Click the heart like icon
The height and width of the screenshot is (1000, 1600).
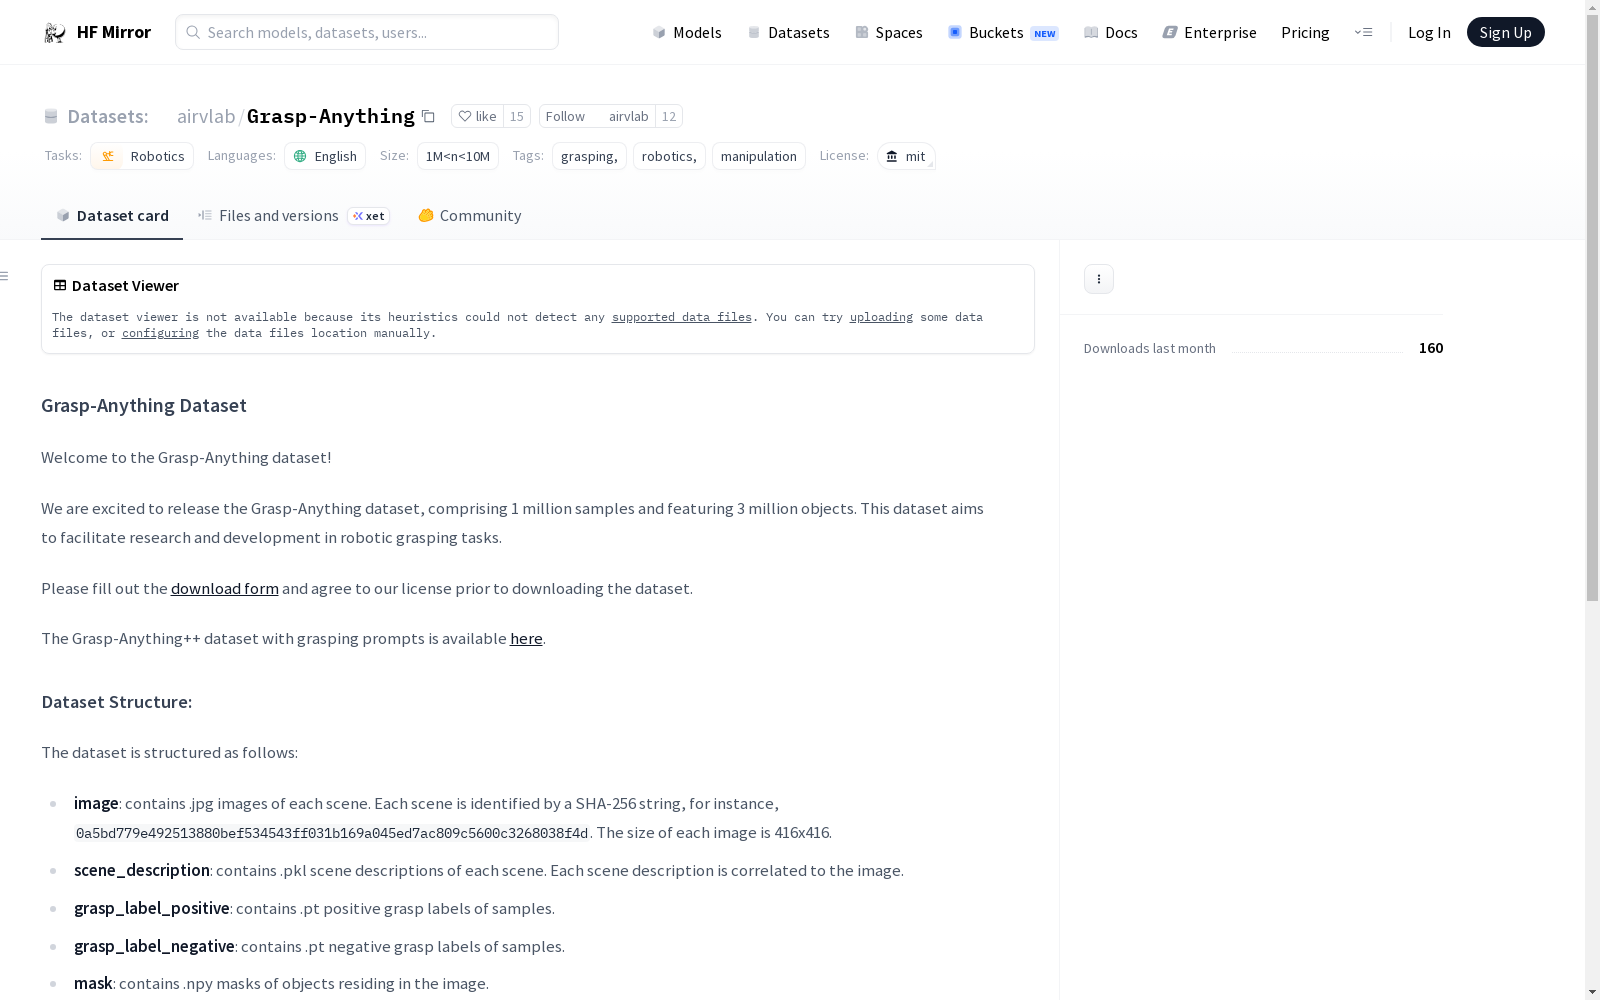point(465,116)
